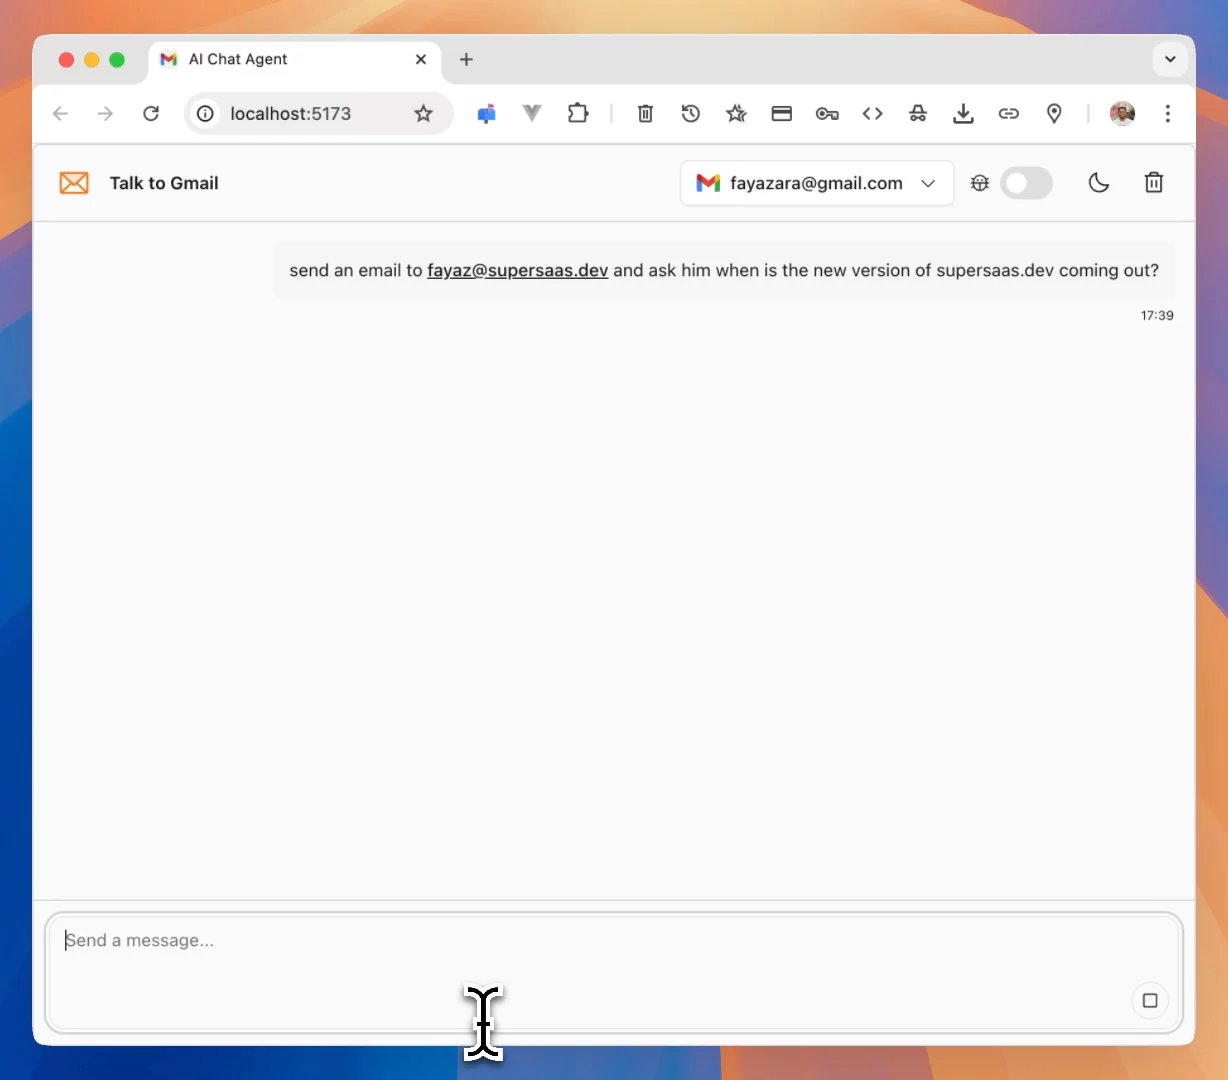This screenshot has height=1080, width=1228.
Task: Expand the tab search dropdown
Action: (x=1170, y=59)
